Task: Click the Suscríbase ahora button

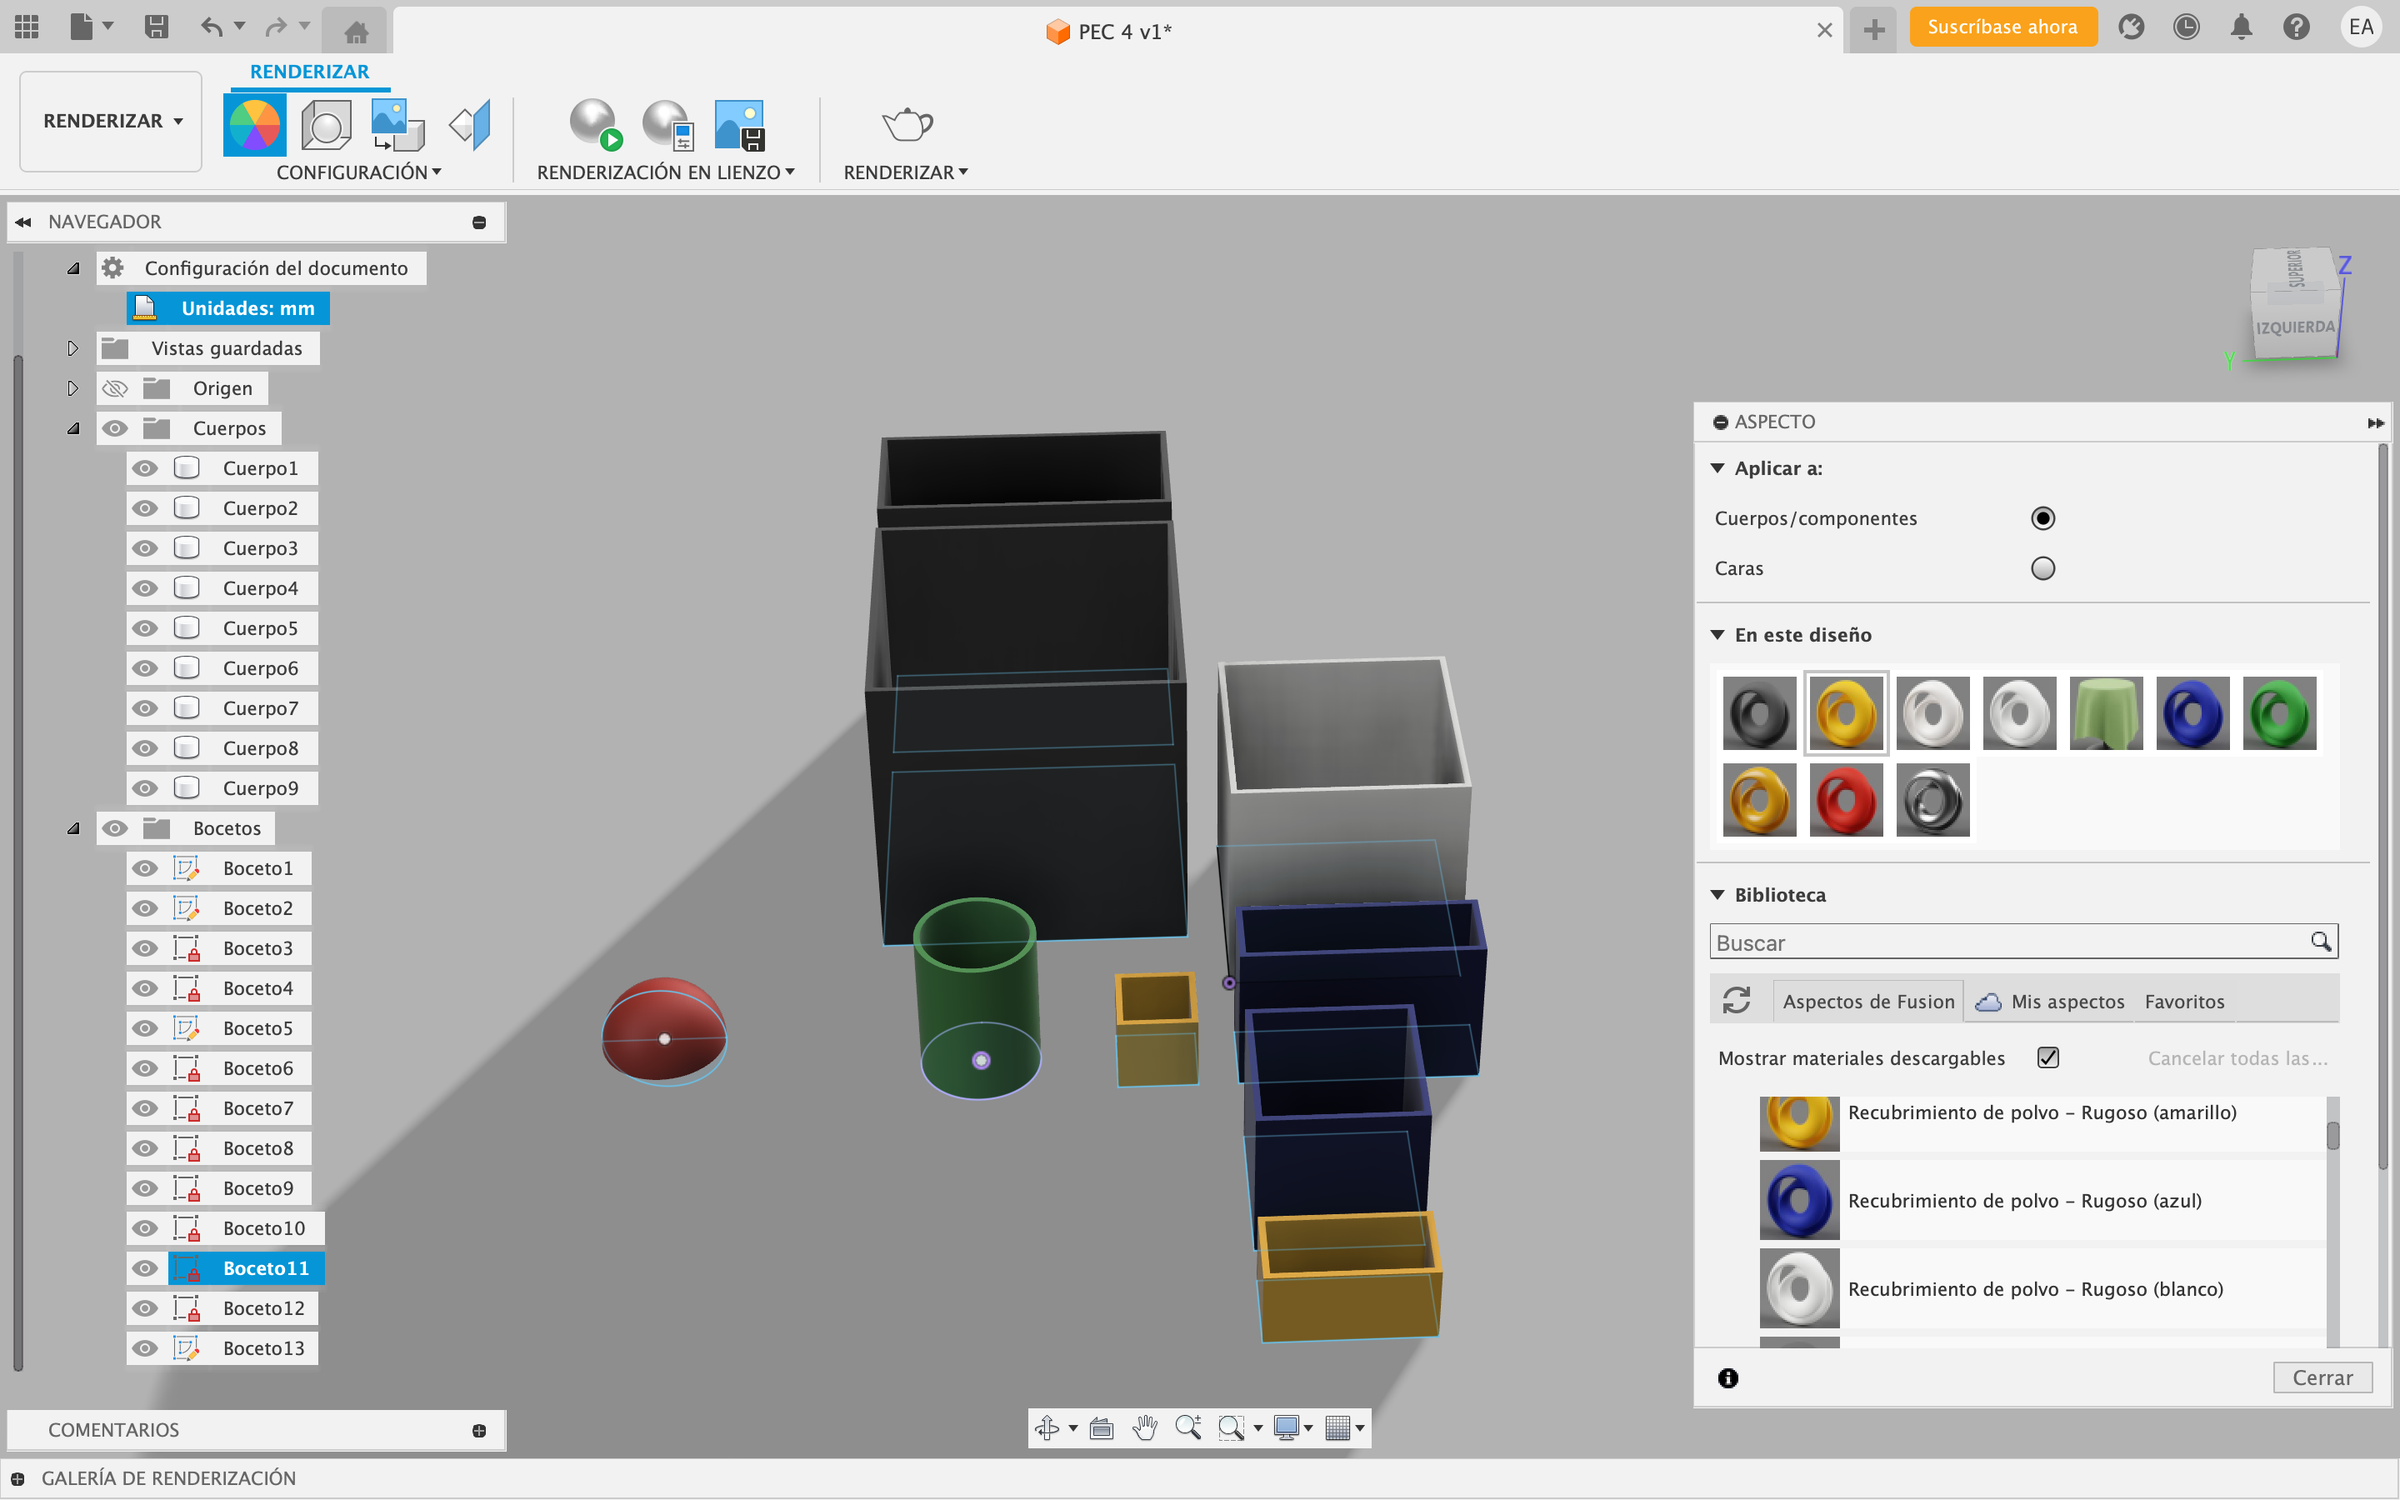Action: [x=2002, y=27]
